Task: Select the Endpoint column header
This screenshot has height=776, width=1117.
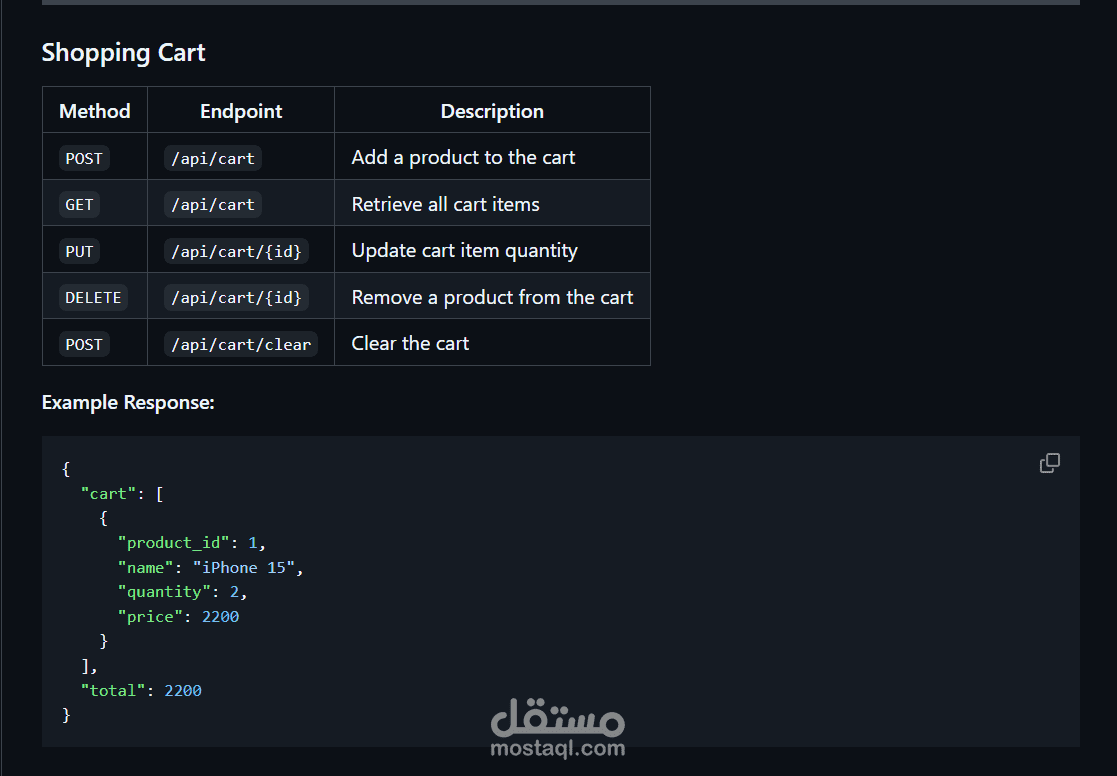Action: [241, 111]
